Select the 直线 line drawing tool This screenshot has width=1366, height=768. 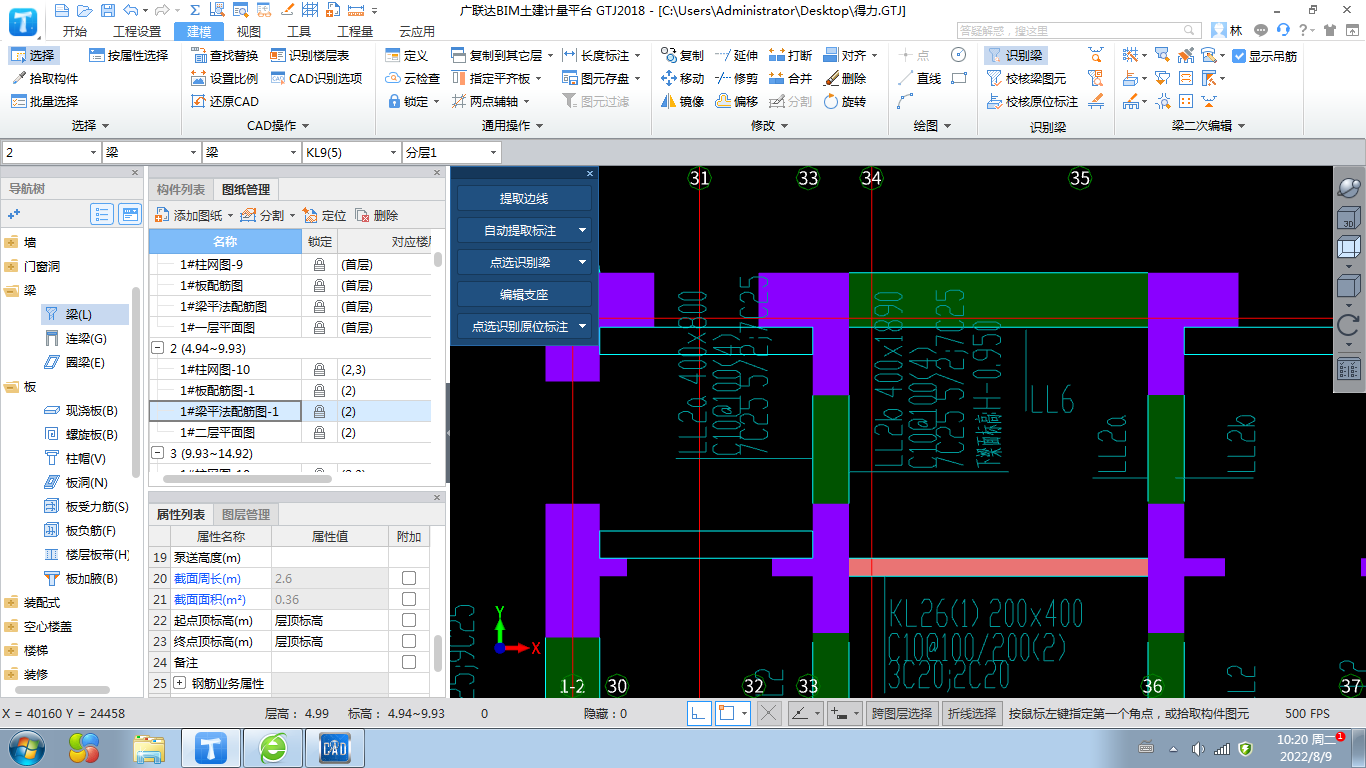(x=919, y=78)
